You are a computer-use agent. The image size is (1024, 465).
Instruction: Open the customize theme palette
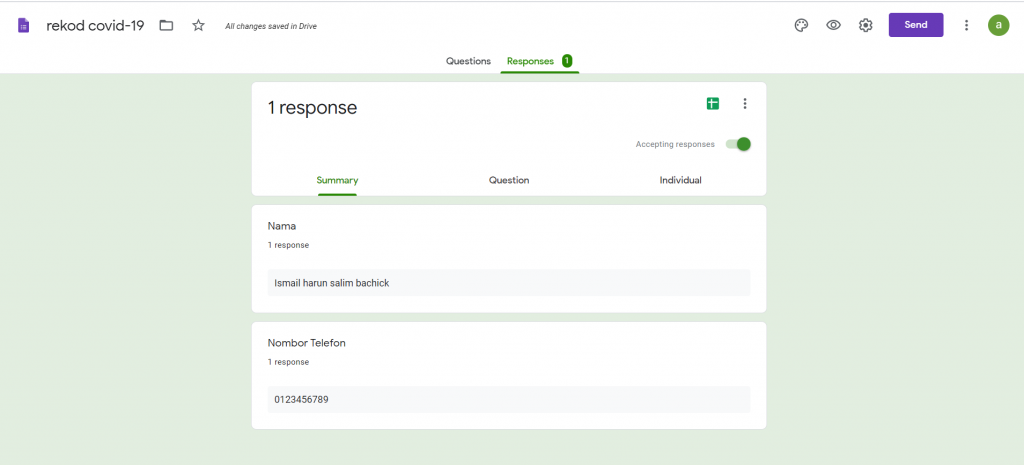(x=801, y=25)
